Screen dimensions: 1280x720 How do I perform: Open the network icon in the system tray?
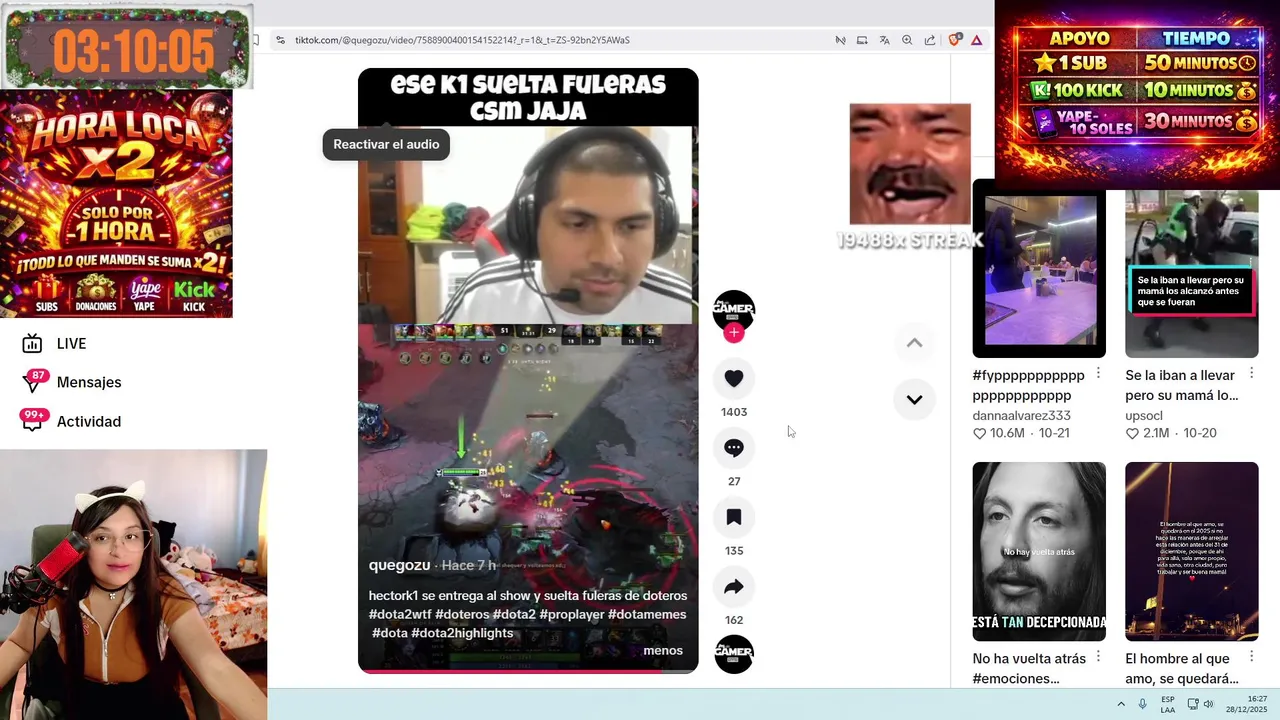click(x=1193, y=704)
